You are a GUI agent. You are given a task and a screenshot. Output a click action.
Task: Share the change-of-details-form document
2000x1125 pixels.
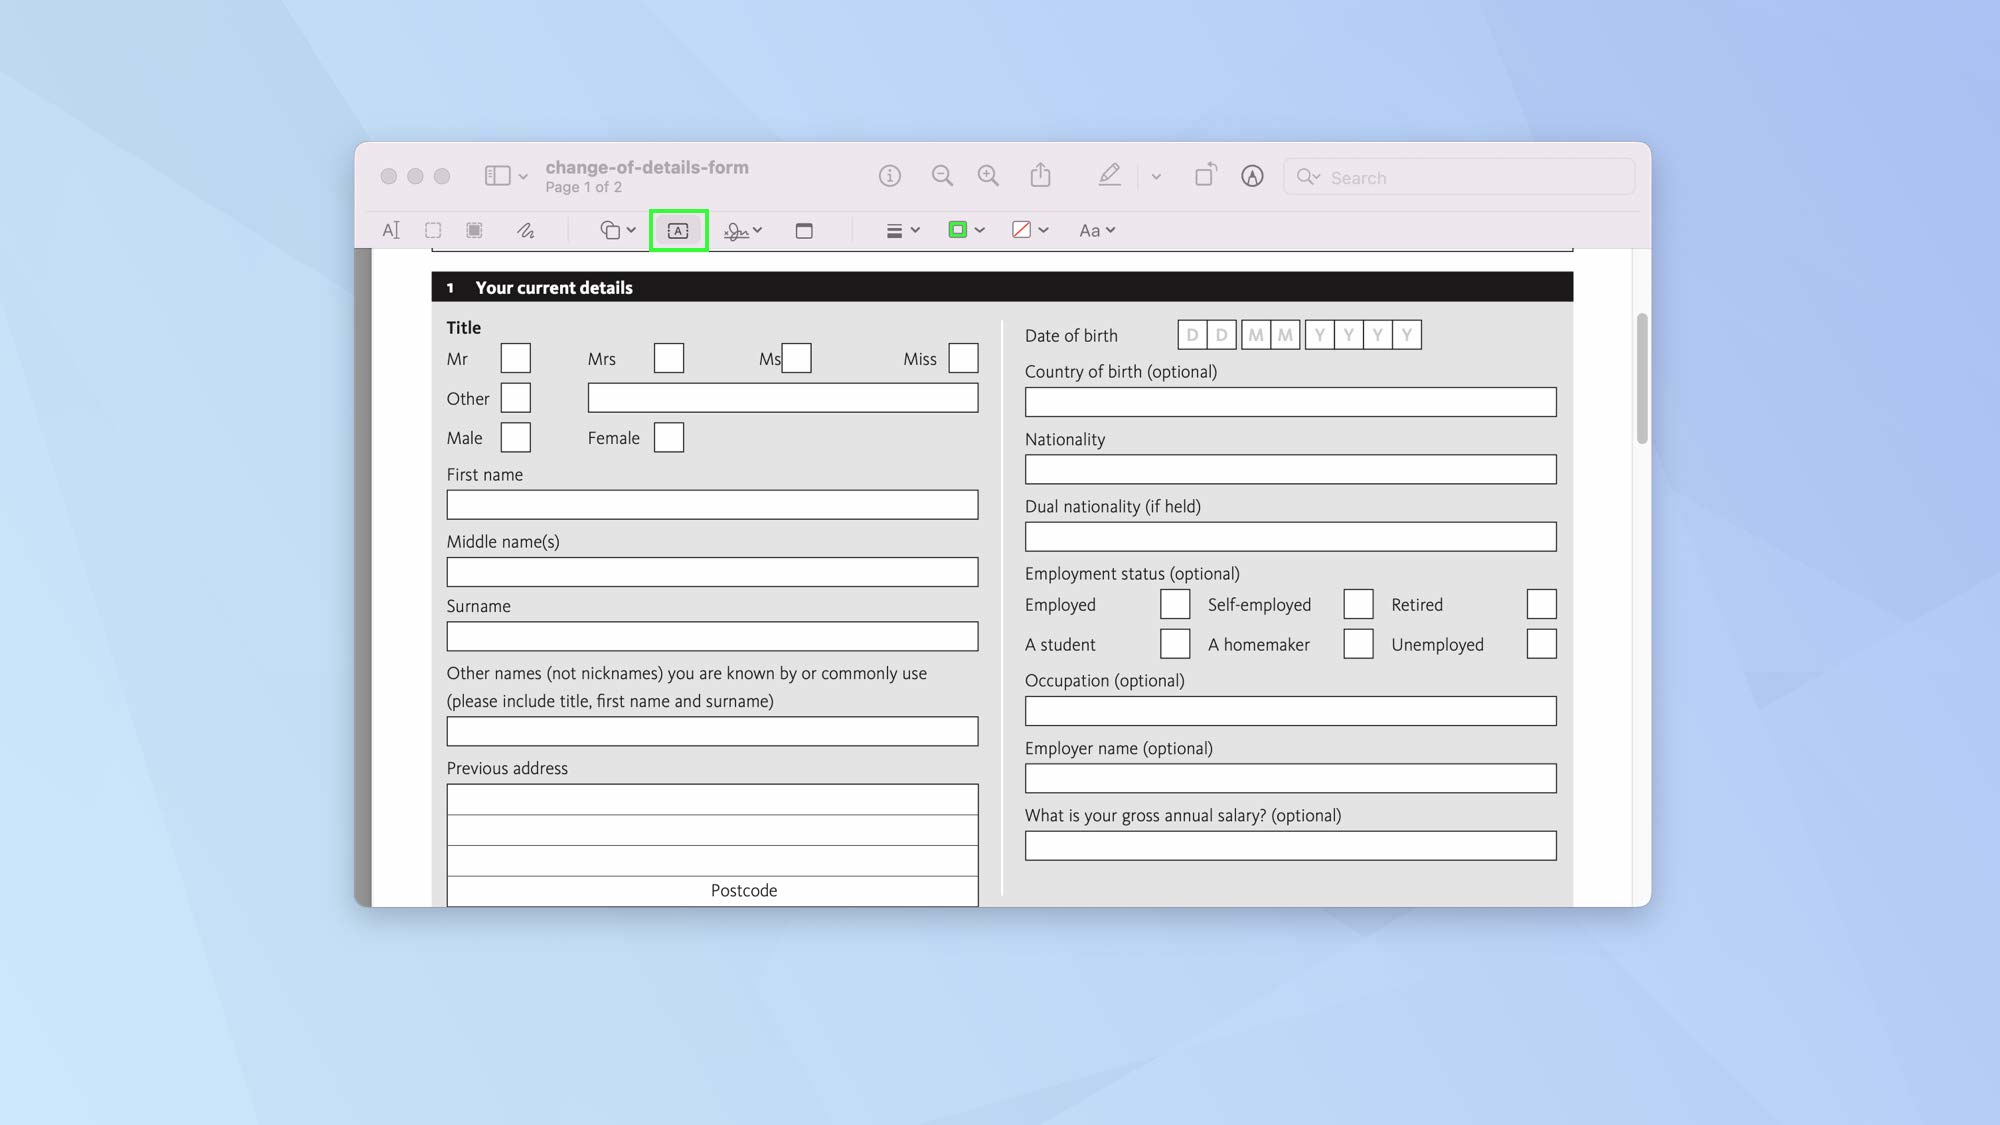click(x=1040, y=175)
